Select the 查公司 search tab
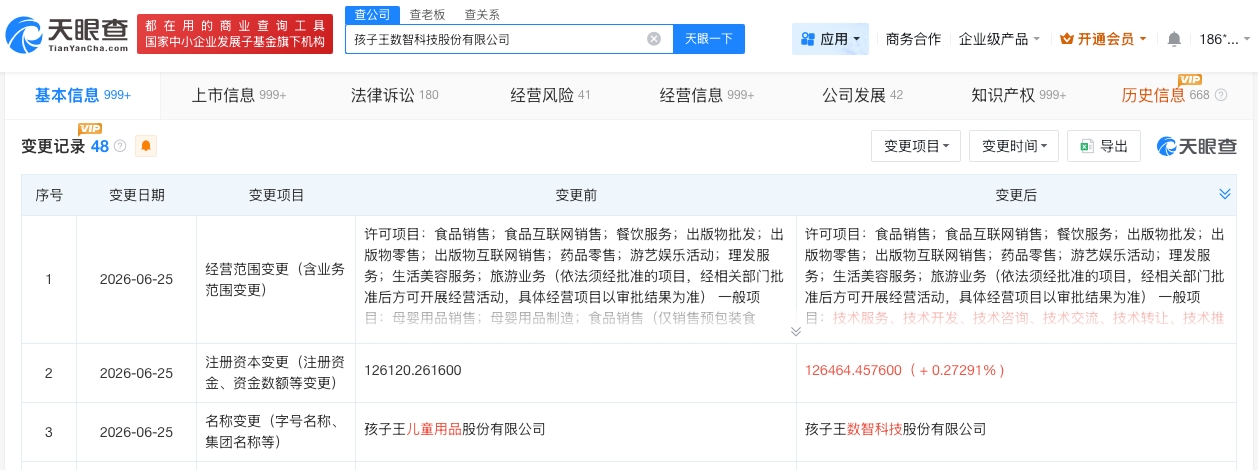 (x=372, y=15)
